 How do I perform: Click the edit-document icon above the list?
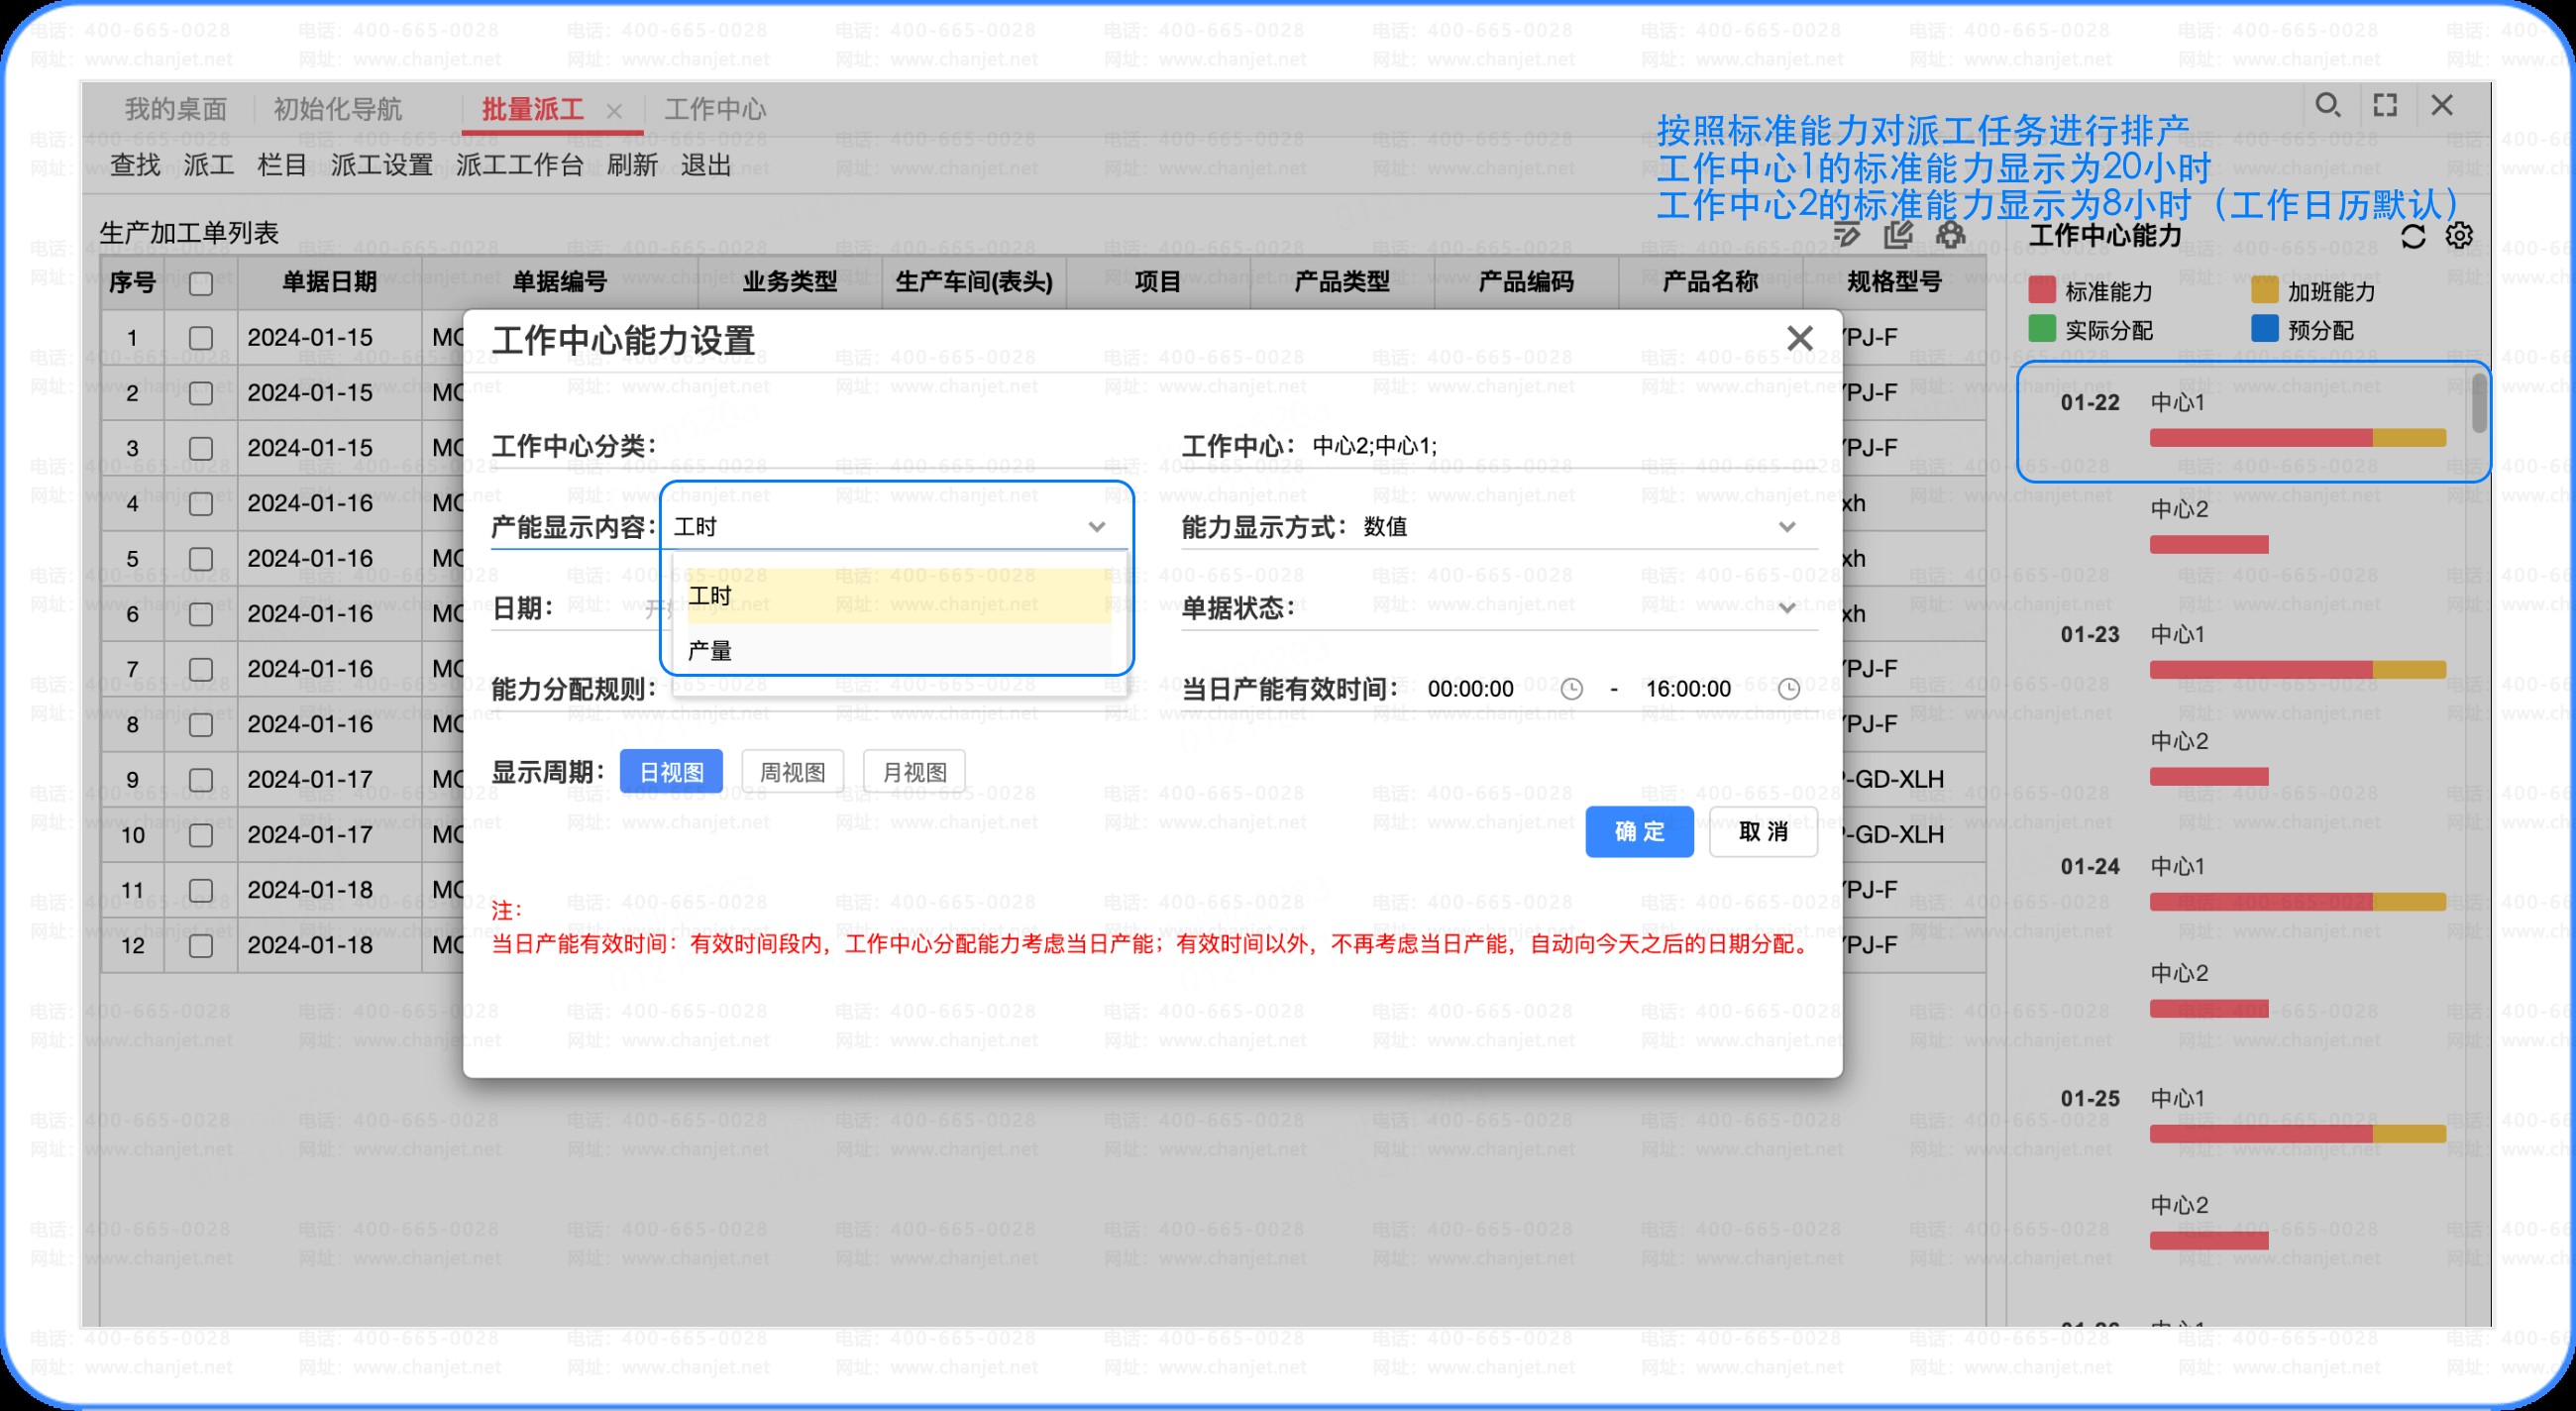point(1898,235)
